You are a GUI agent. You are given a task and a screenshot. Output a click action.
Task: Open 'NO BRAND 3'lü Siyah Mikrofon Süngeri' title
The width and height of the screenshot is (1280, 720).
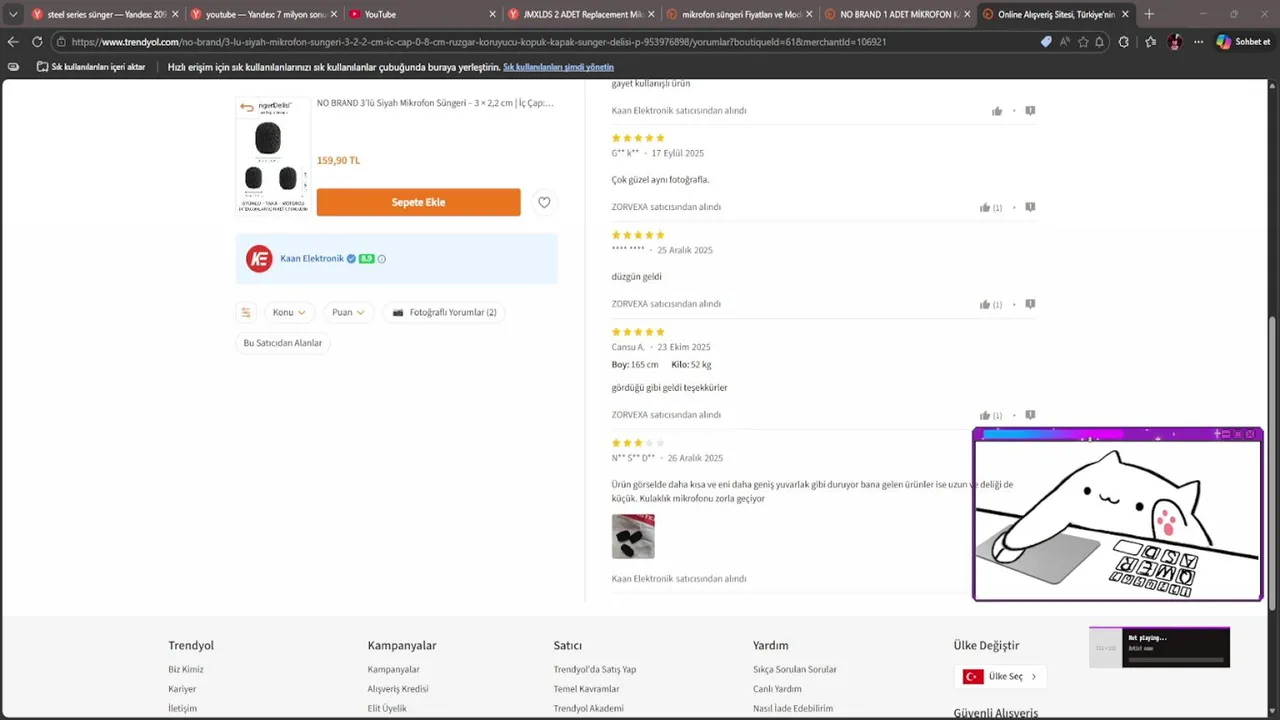[435, 103]
